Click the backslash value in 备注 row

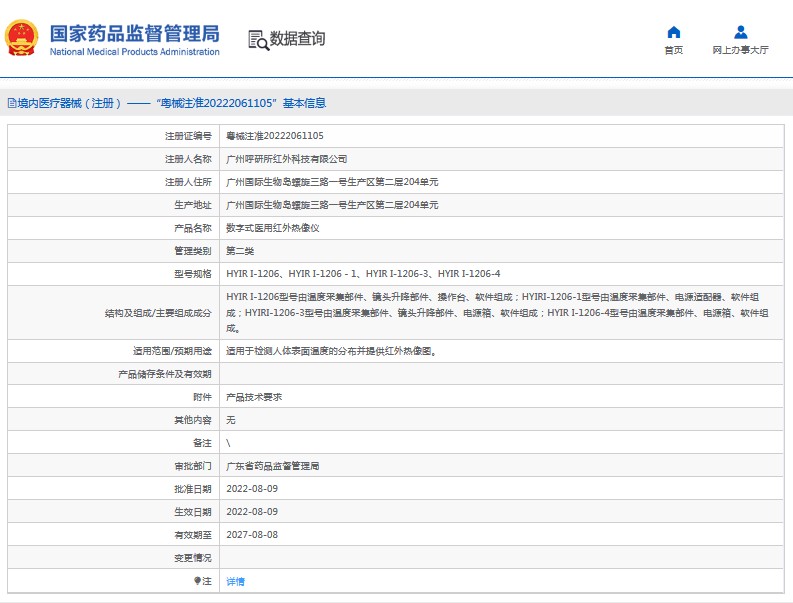coord(228,443)
